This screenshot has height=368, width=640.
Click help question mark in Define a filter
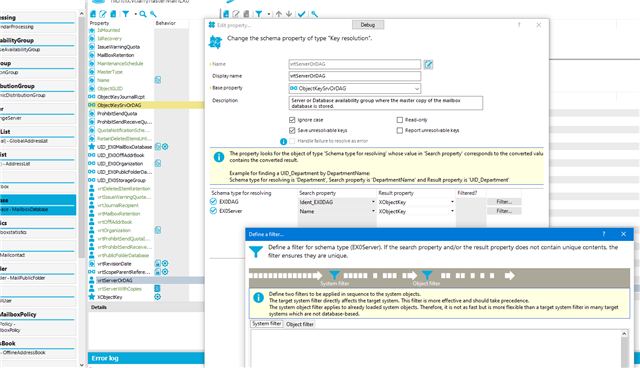tap(604, 234)
